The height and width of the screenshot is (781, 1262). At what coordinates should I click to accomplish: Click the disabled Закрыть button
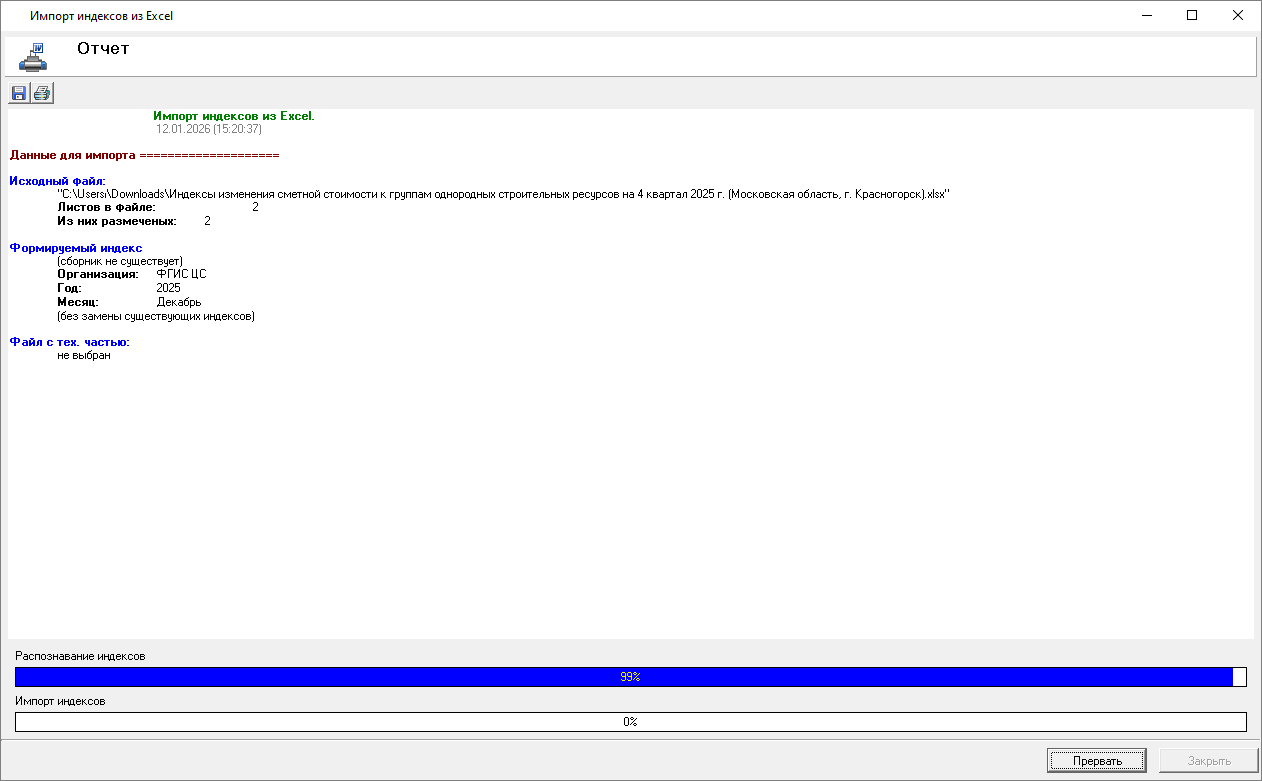[1208, 761]
